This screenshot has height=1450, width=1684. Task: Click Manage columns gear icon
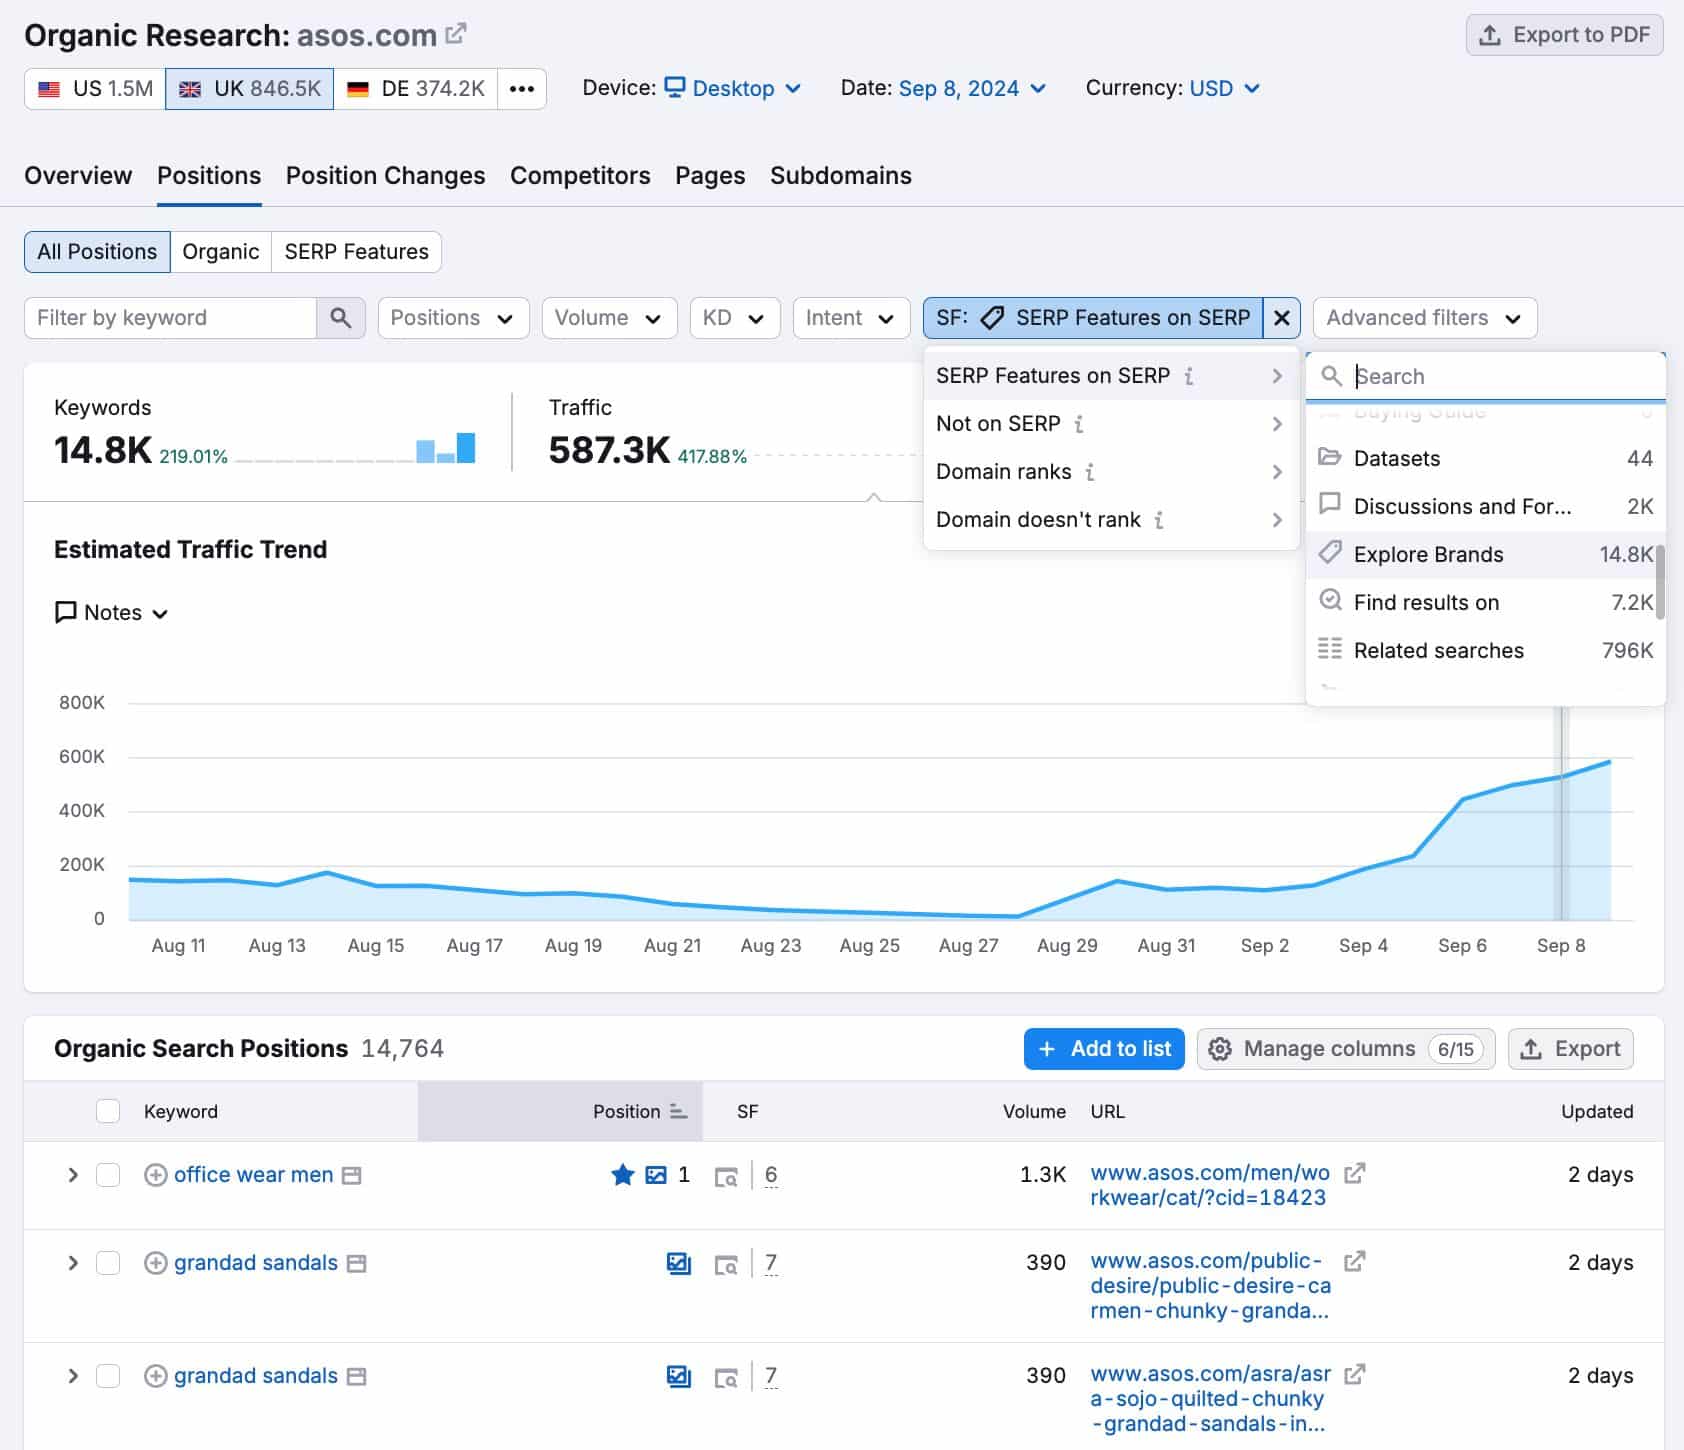[1220, 1049]
